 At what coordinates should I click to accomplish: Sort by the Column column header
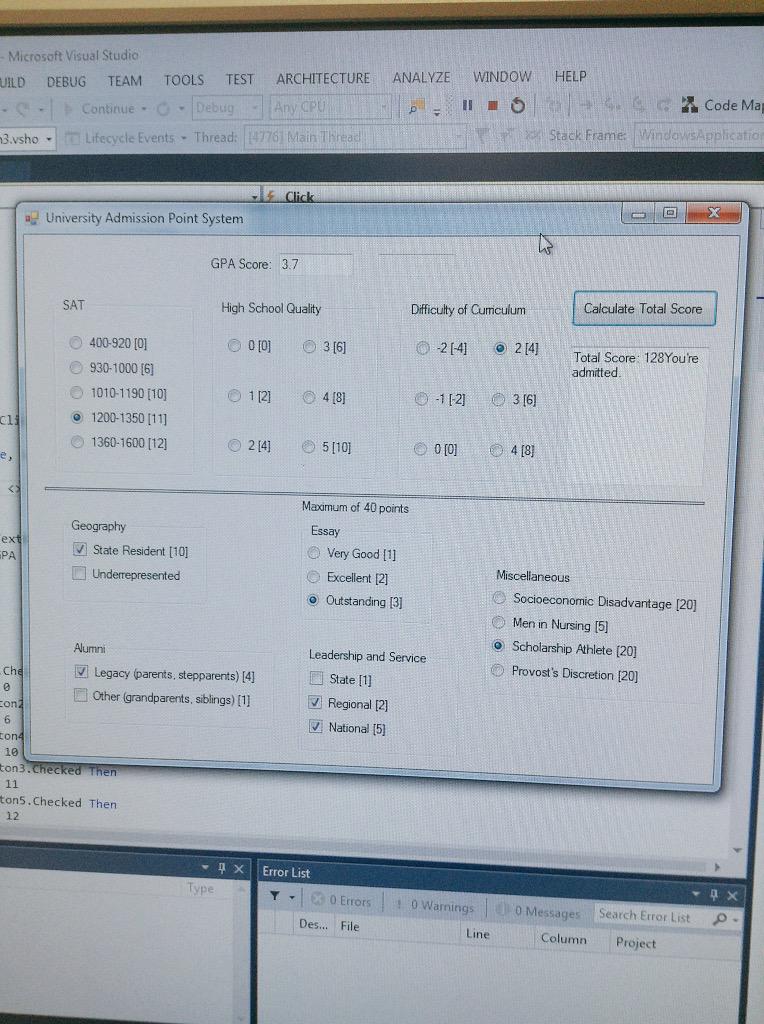point(563,938)
